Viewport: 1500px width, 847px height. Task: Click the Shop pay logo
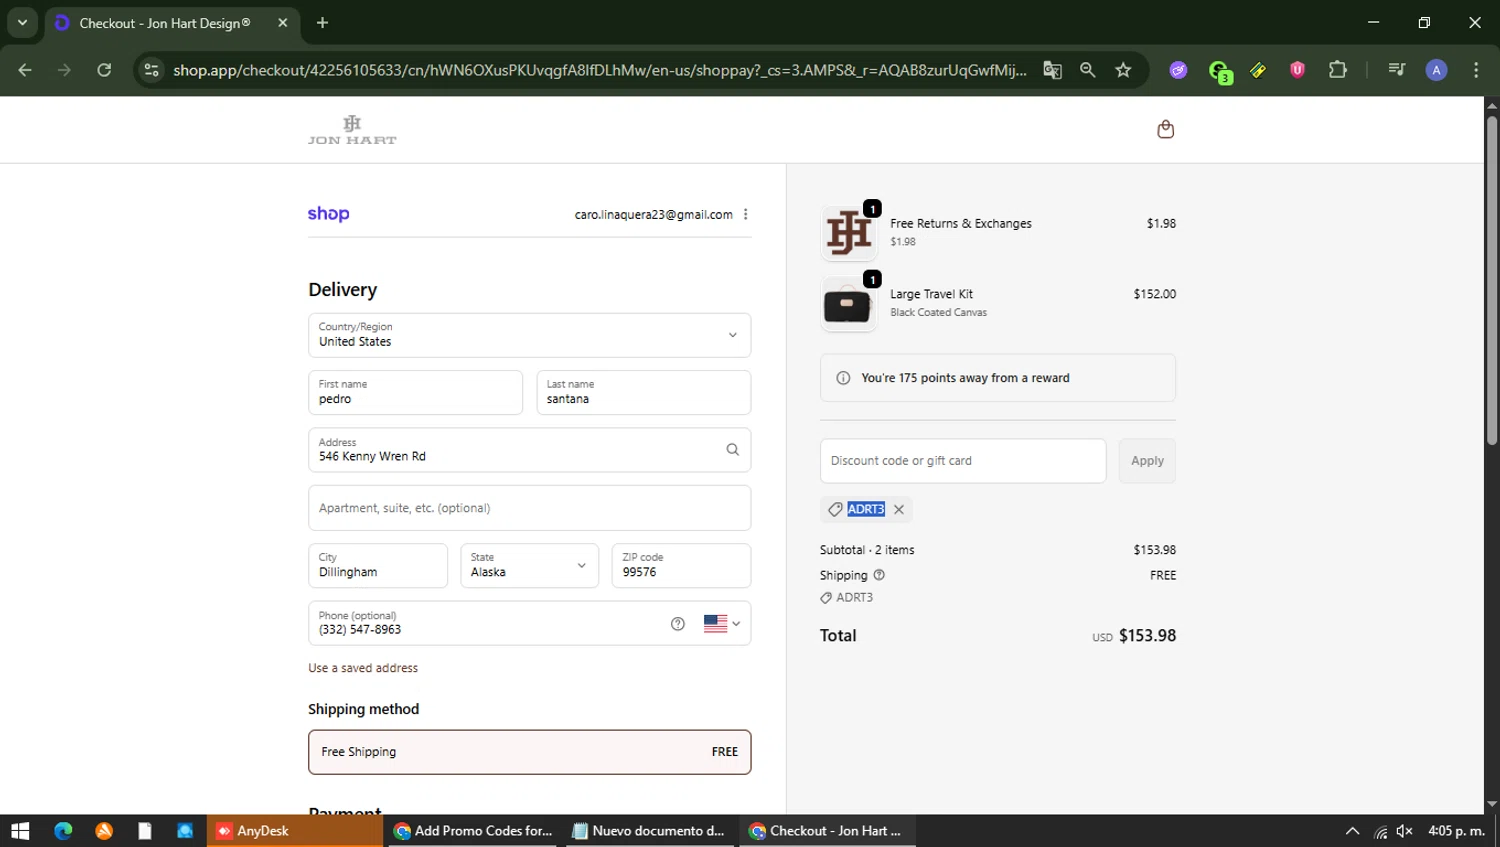pyautogui.click(x=328, y=214)
